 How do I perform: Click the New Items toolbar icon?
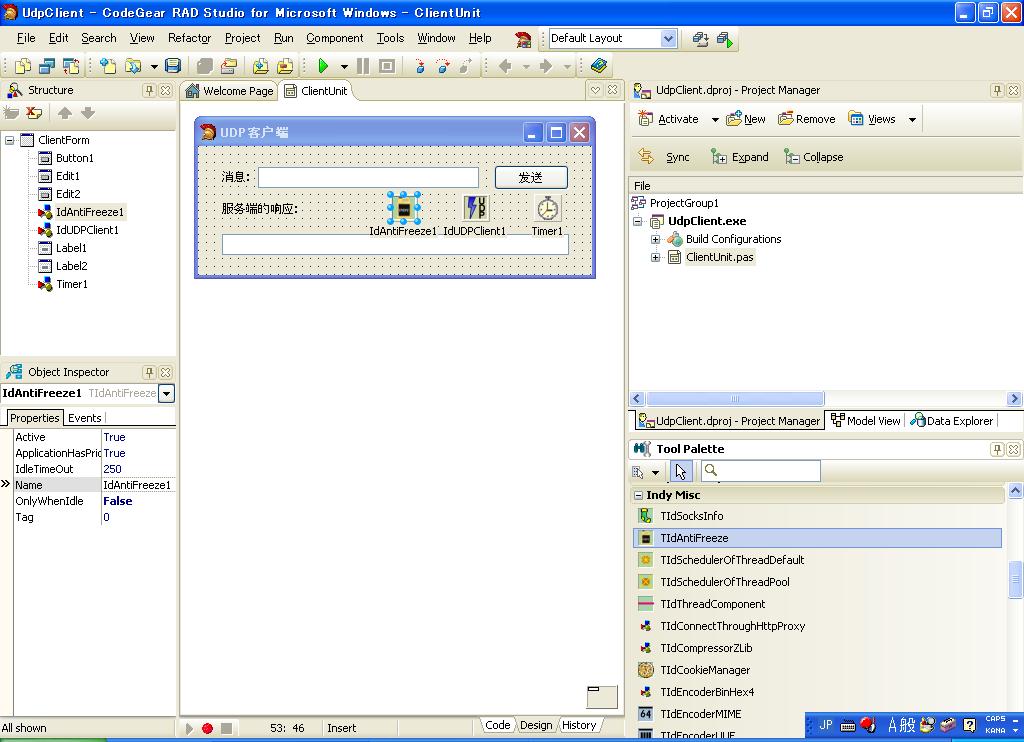(108, 66)
